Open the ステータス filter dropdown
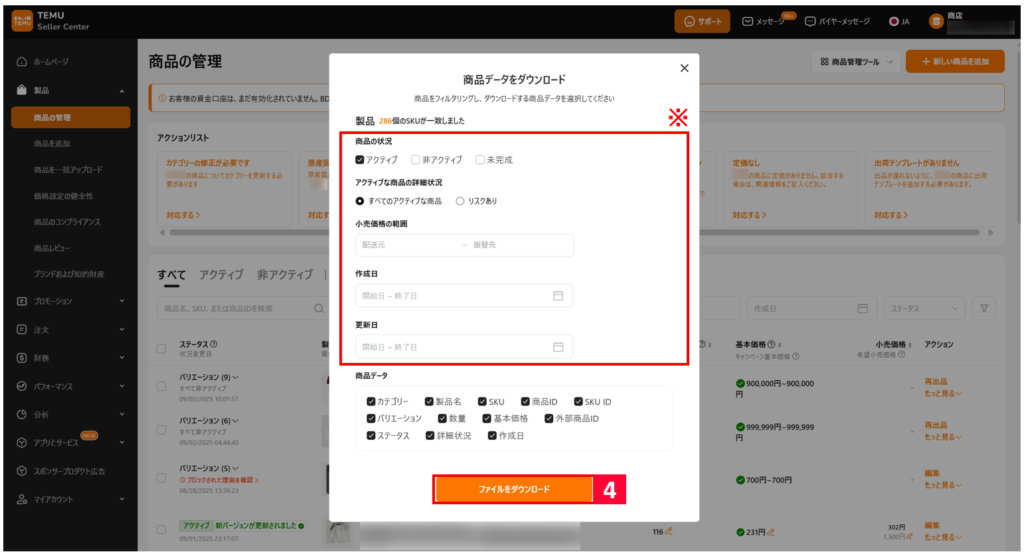Screen dimensions: 1024x556 [x=923, y=308]
